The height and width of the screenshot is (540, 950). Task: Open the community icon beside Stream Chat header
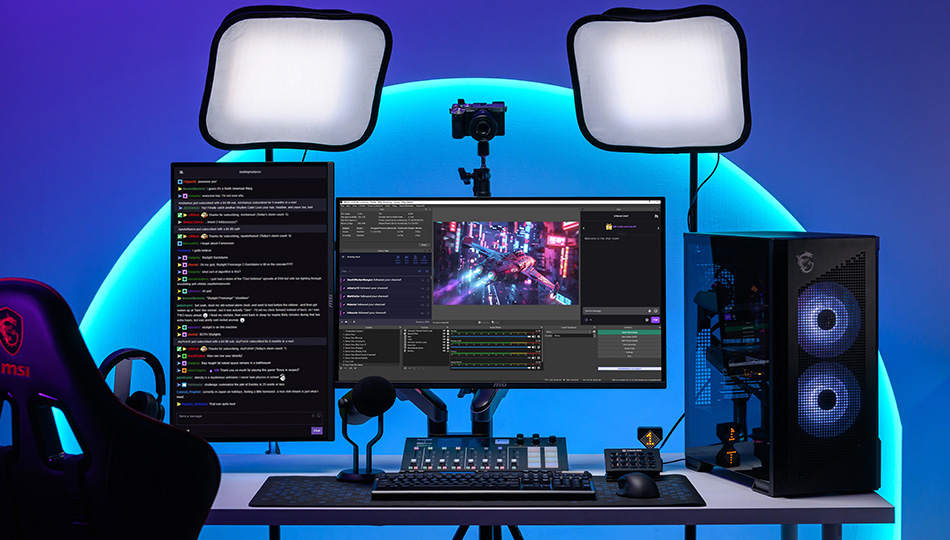point(656,216)
